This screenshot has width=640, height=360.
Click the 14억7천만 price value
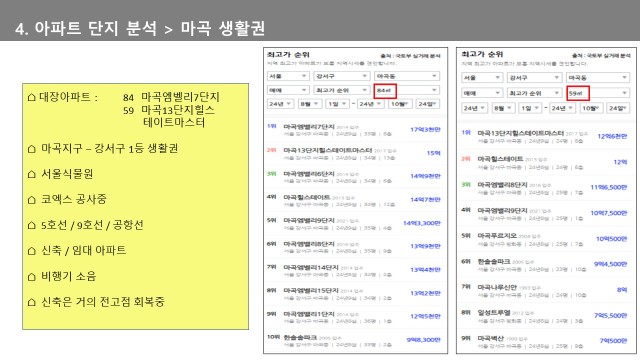coord(425,200)
